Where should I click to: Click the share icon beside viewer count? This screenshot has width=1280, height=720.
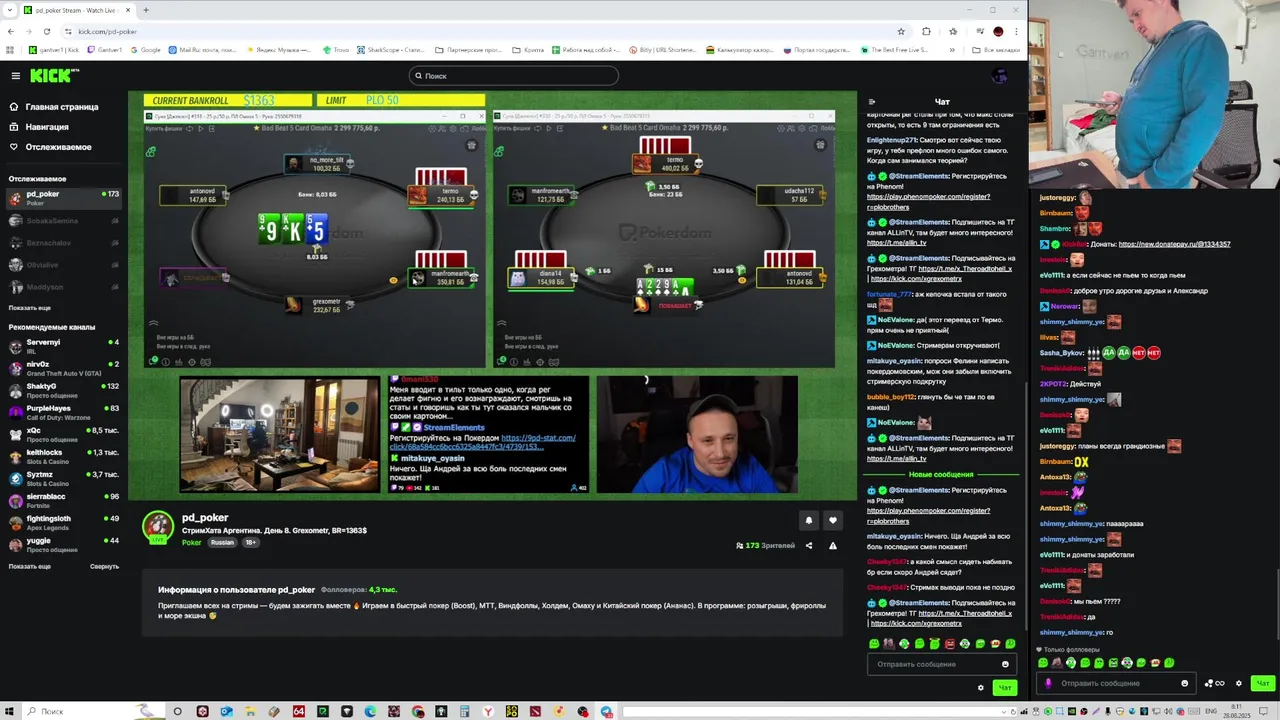[809, 546]
